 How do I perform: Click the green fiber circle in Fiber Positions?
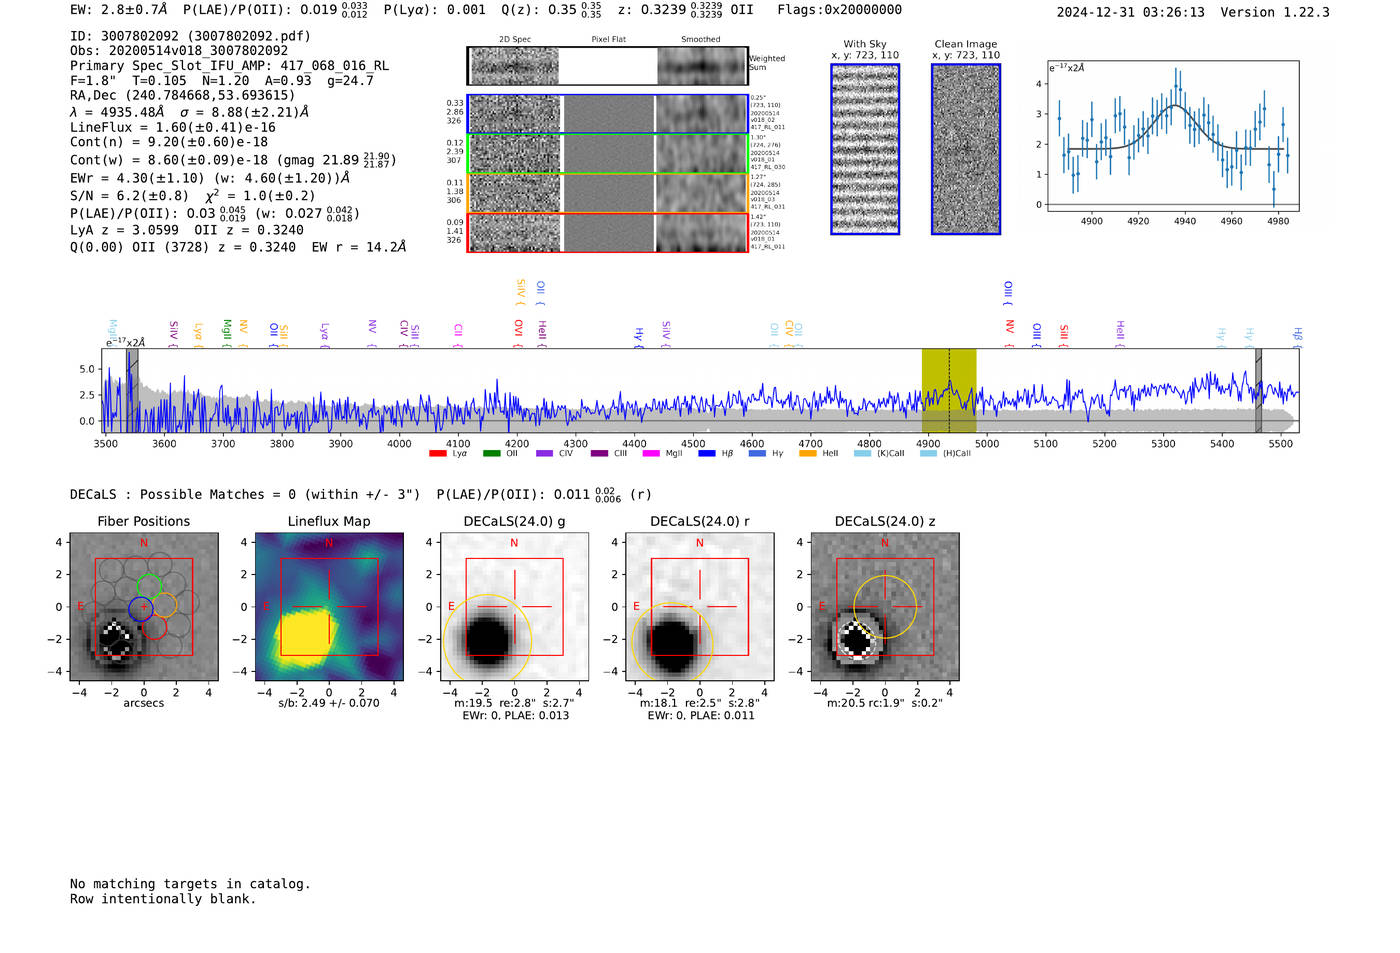pos(149,586)
